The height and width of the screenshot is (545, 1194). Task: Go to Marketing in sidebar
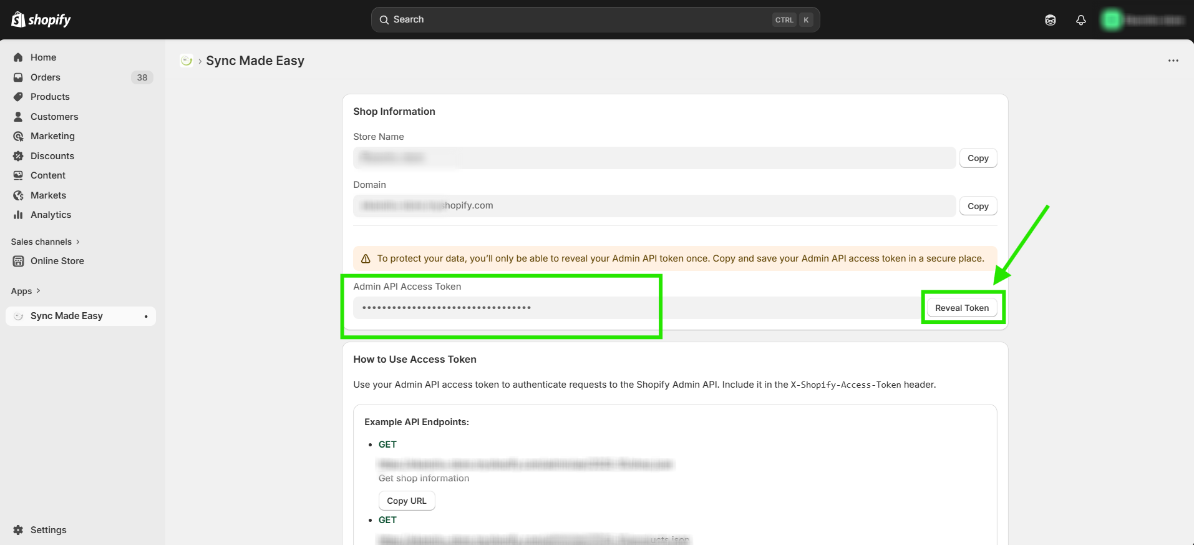coord(52,136)
